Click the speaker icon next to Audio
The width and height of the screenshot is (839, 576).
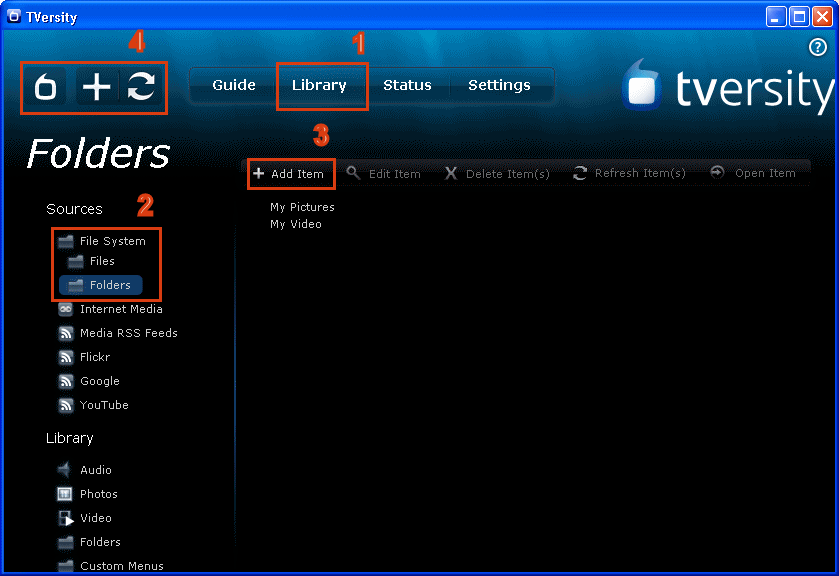click(64, 470)
